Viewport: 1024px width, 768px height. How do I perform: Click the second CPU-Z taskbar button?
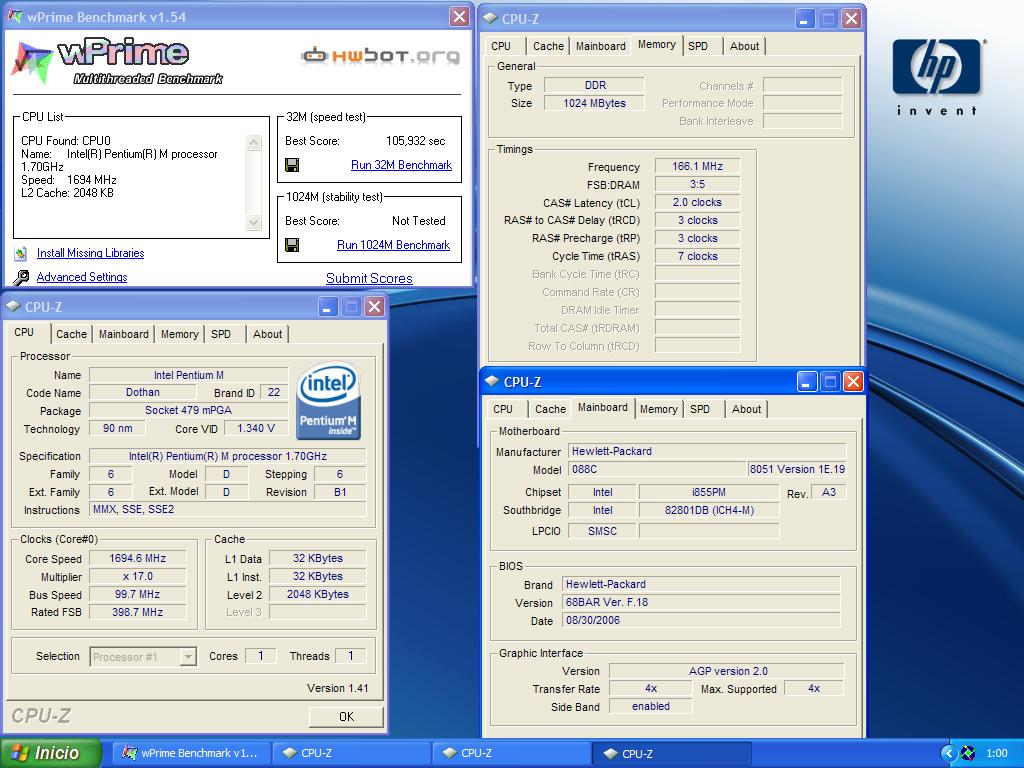click(x=511, y=753)
